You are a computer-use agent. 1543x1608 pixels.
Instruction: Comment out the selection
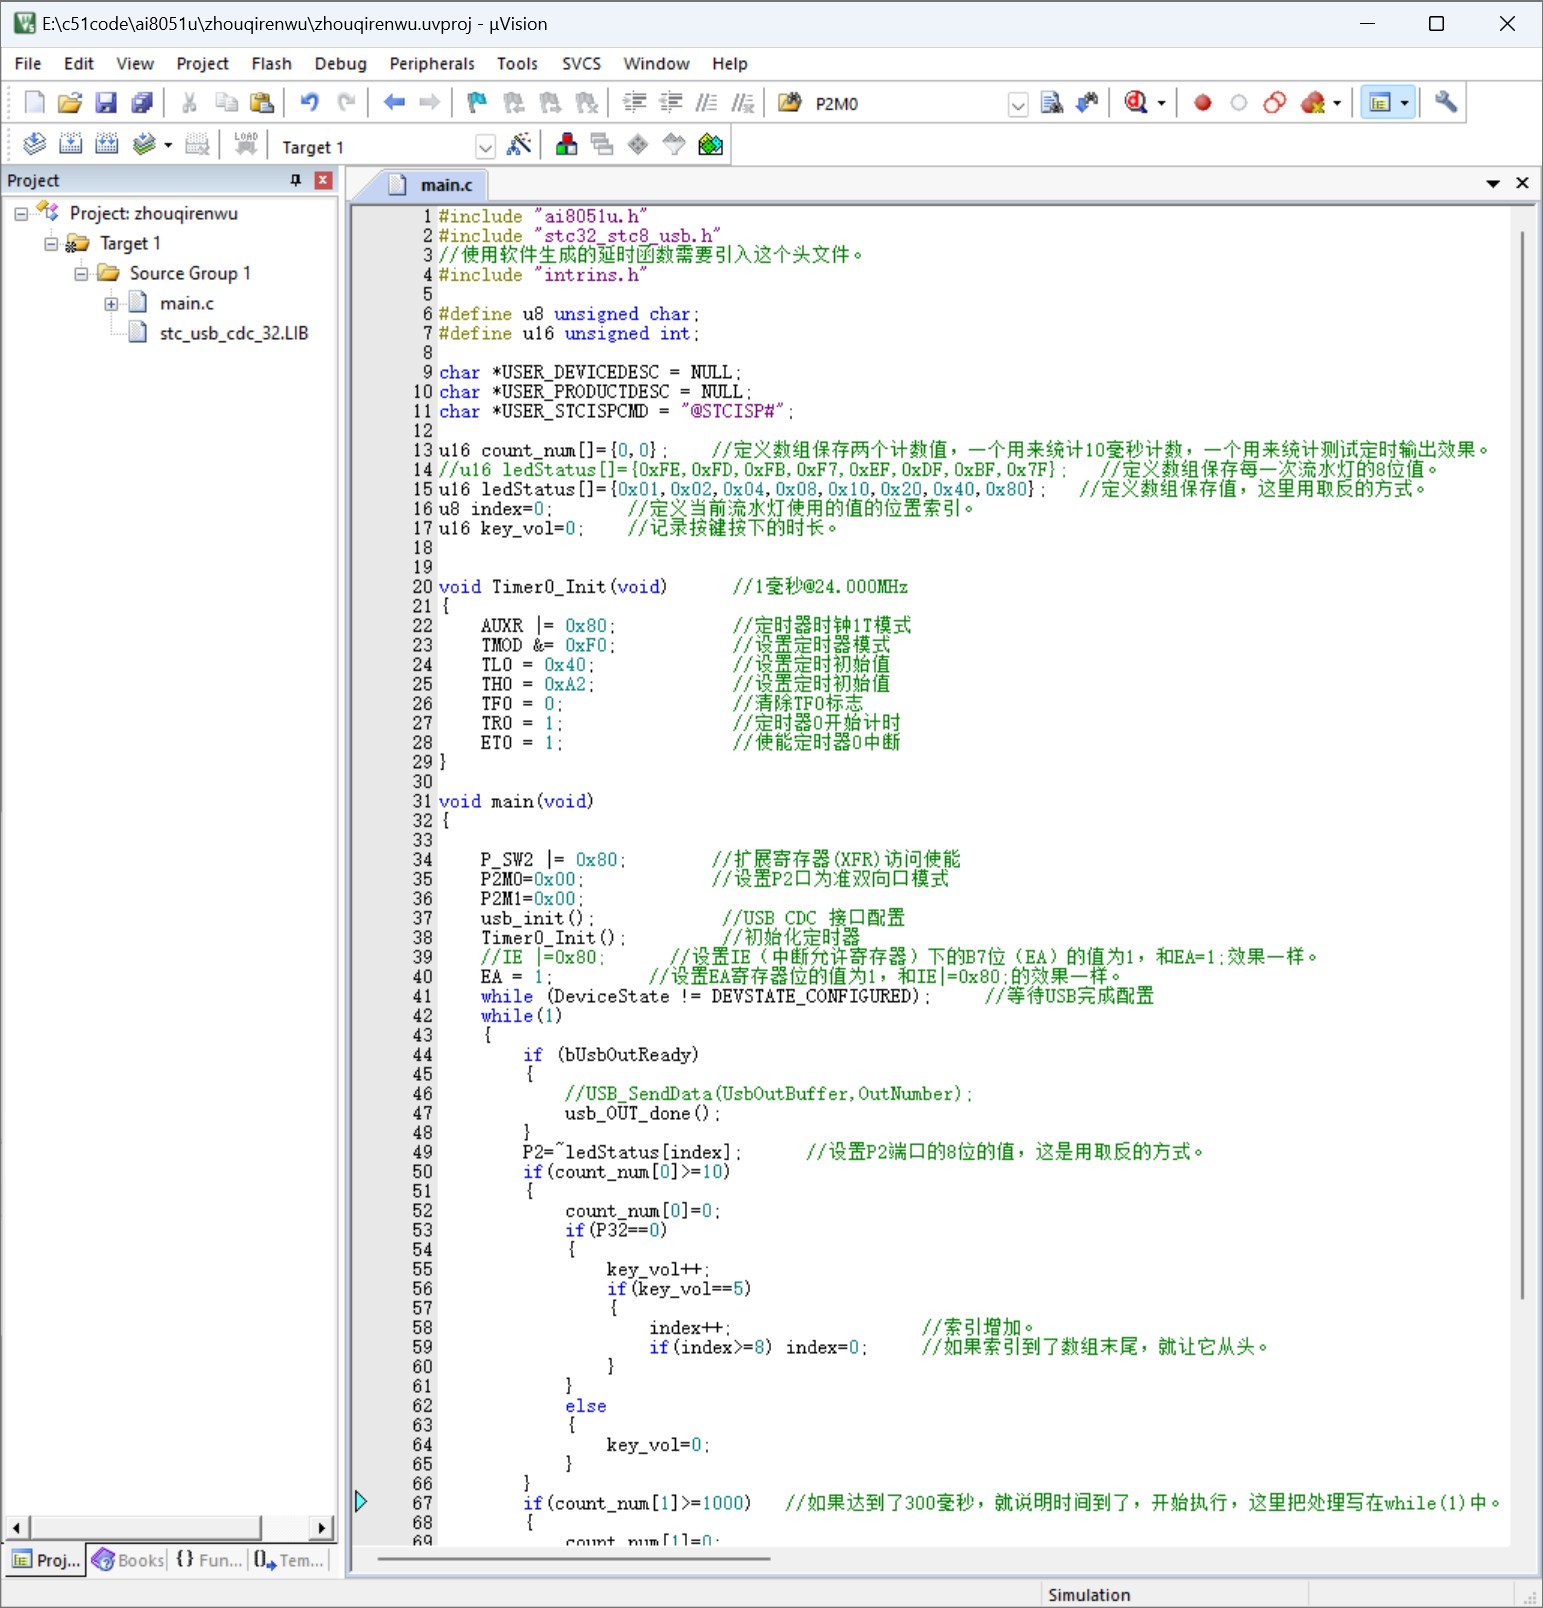706,103
